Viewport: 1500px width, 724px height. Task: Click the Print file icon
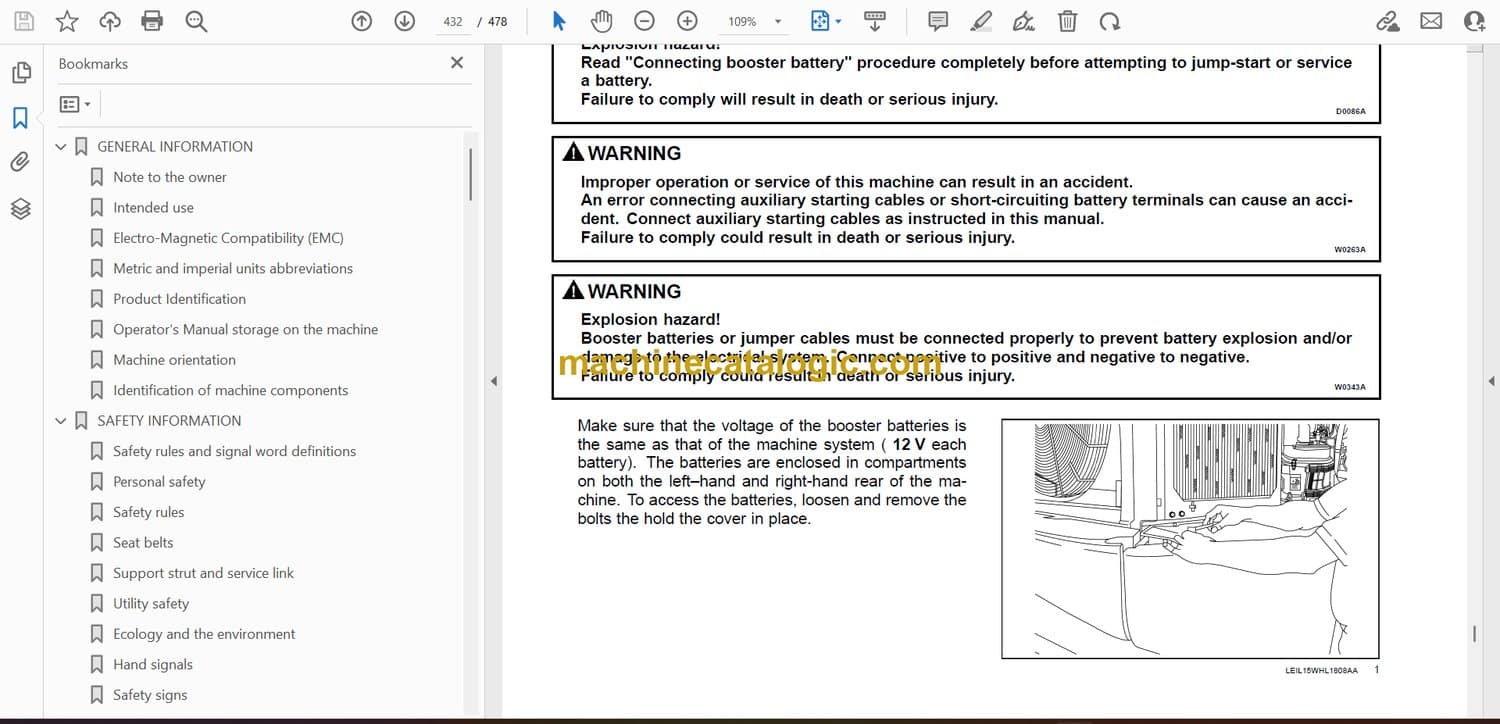(x=152, y=21)
